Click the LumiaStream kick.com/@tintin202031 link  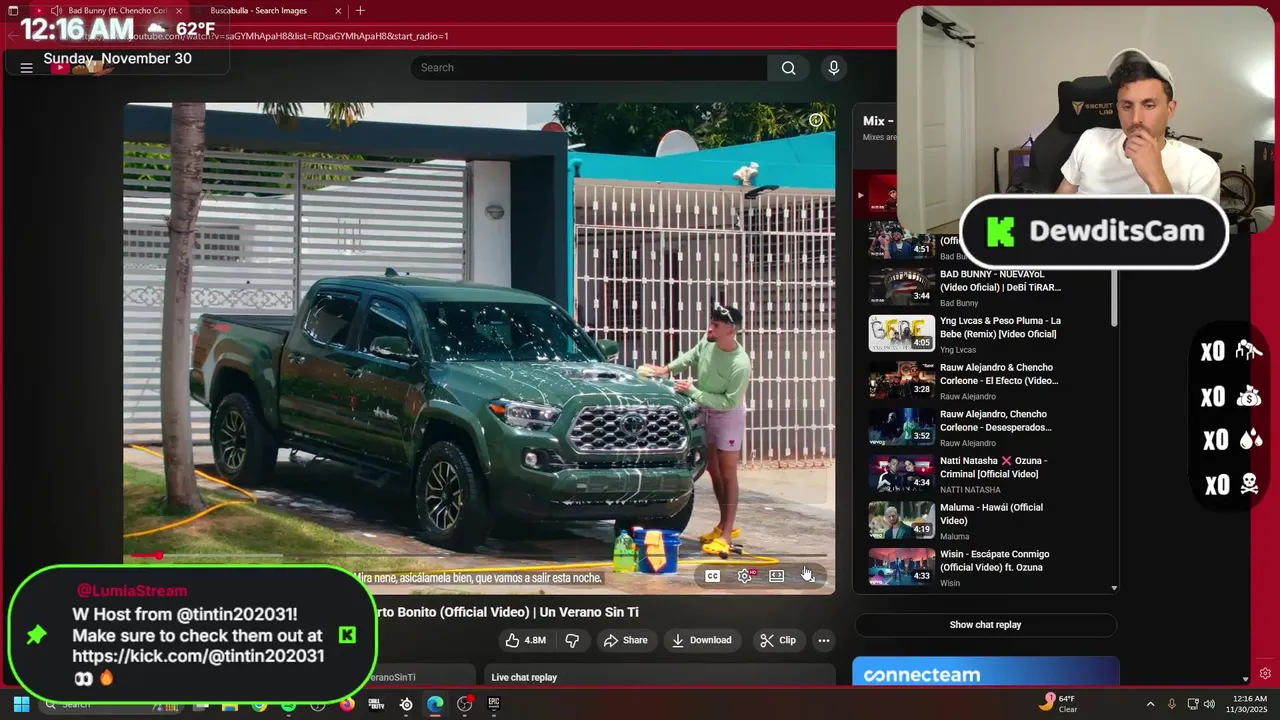pyautogui.click(x=198, y=657)
